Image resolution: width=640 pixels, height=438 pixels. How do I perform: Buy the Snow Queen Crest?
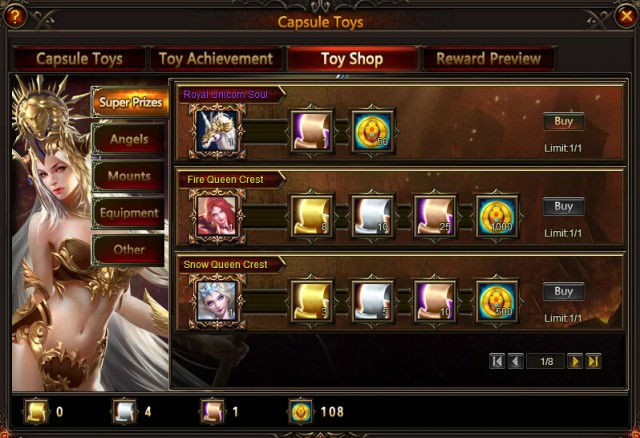pos(563,291)
